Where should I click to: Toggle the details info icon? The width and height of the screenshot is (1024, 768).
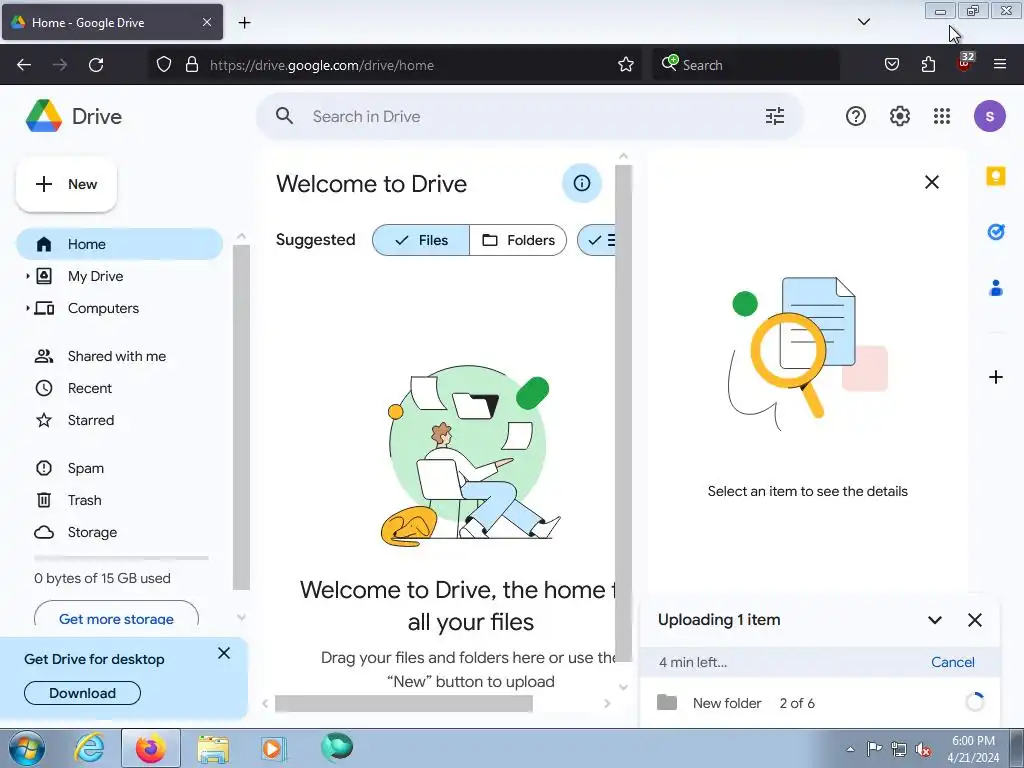pos(581,183)
